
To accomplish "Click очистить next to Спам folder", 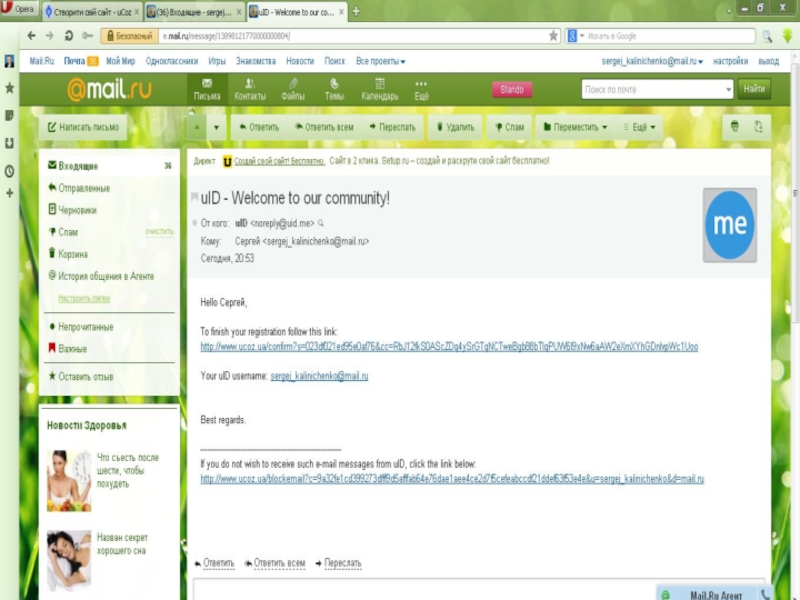I will click(159, 232).
